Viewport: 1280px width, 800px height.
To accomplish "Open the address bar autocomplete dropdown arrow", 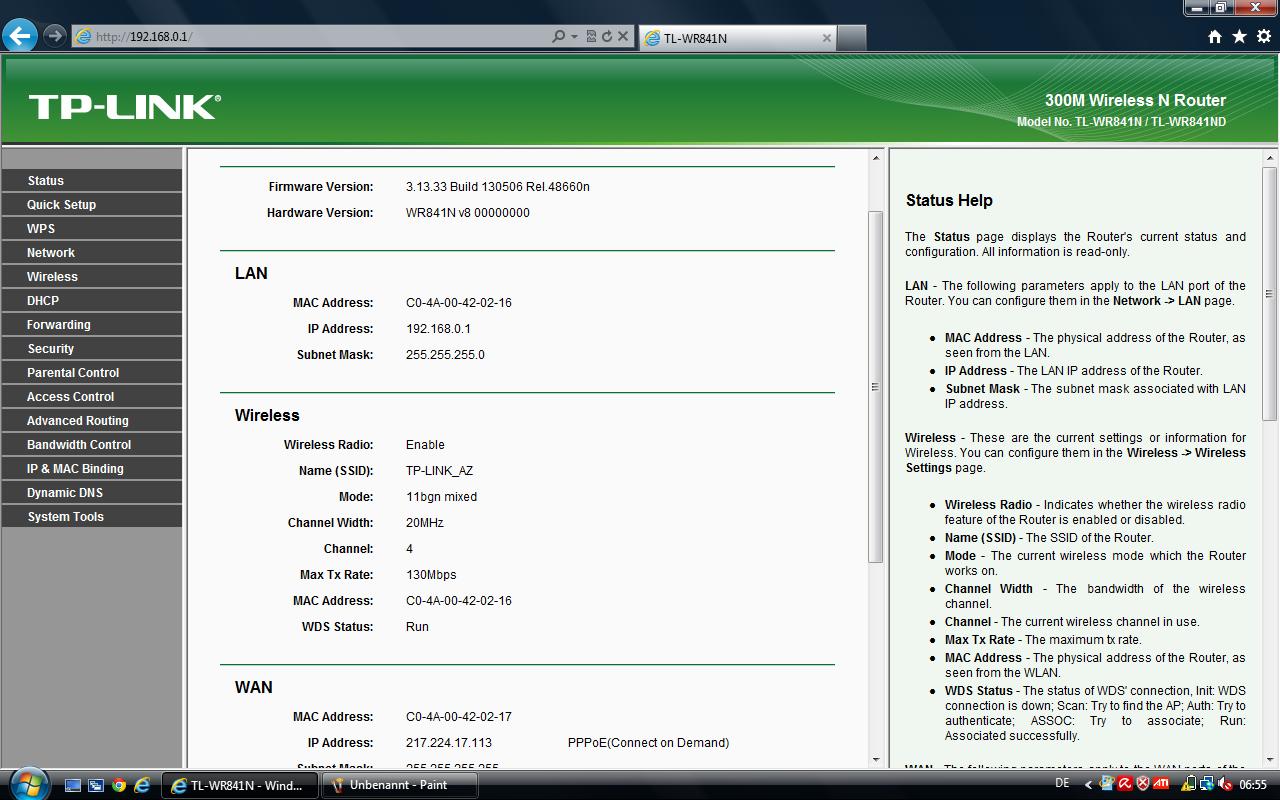I will pyautogui.click(x=574, y=37).
